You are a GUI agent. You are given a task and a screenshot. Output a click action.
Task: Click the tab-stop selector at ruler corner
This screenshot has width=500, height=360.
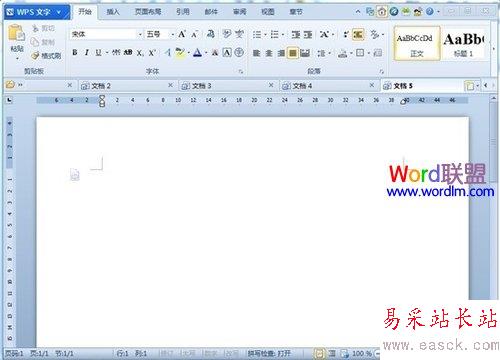[x=9, y=100]
